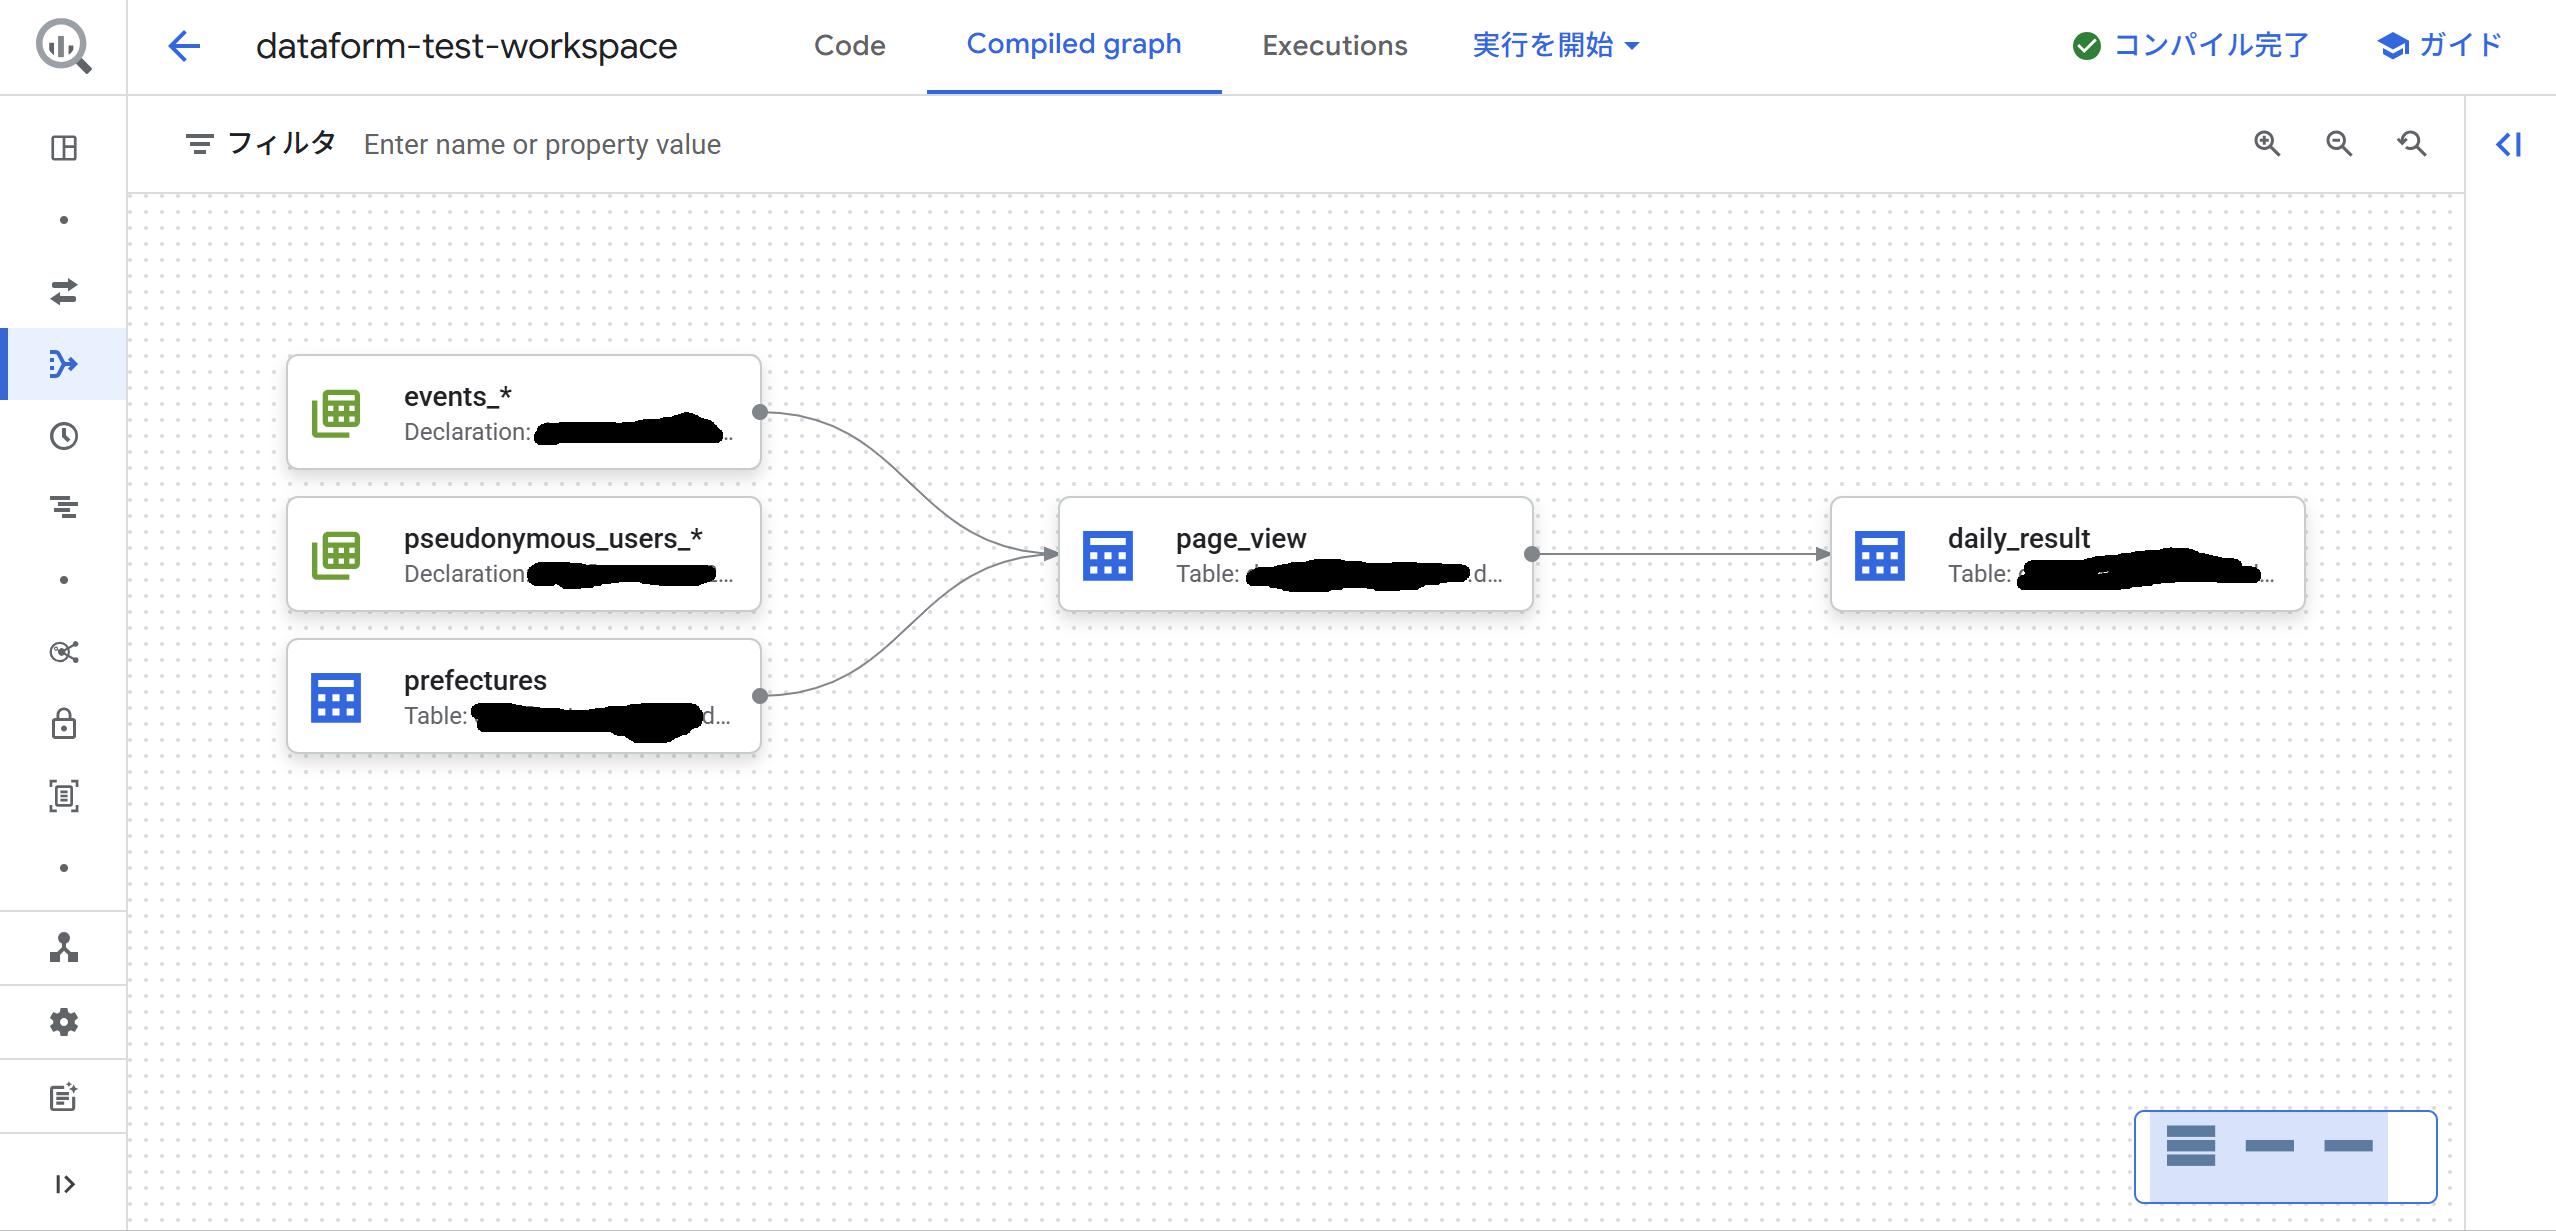Open the ガイド link
The width and height of the screenshot is (2556, 1231).
[2440, 46]
